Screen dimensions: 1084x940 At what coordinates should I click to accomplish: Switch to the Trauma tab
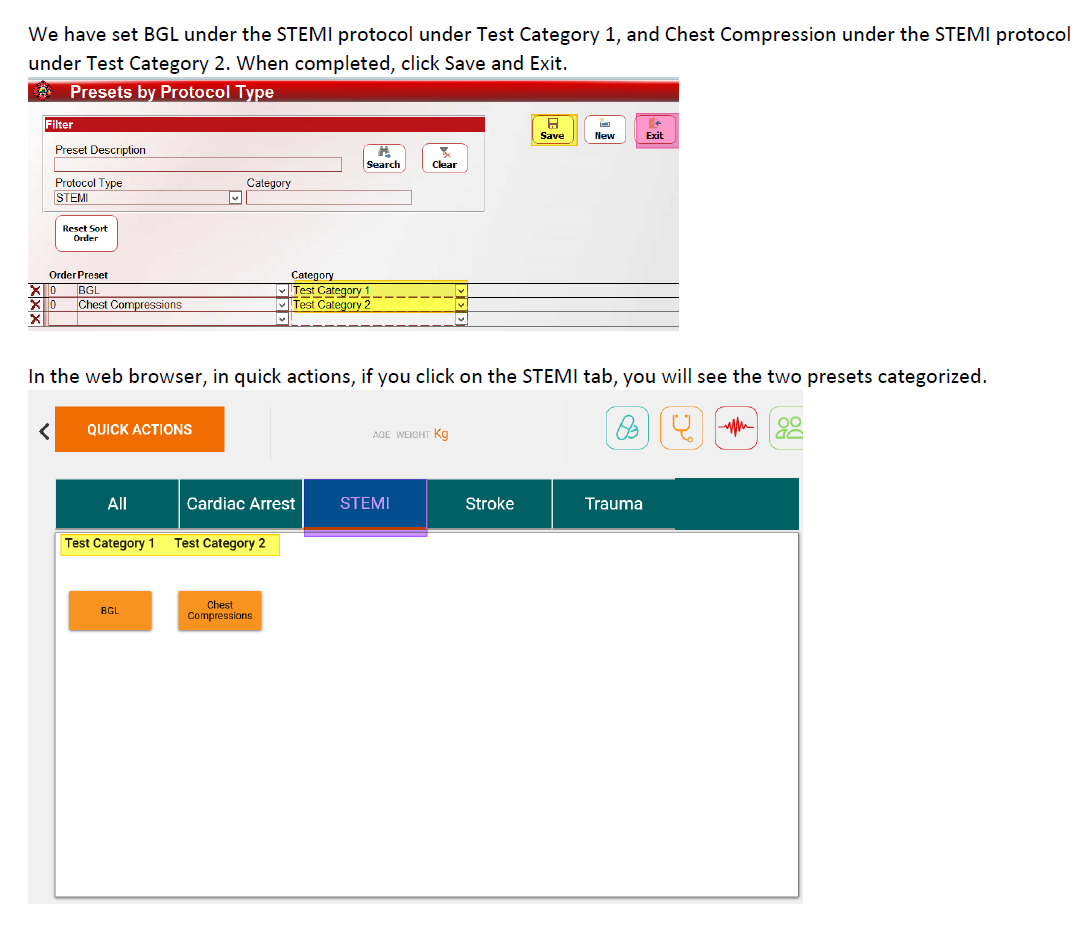point(614,504)
